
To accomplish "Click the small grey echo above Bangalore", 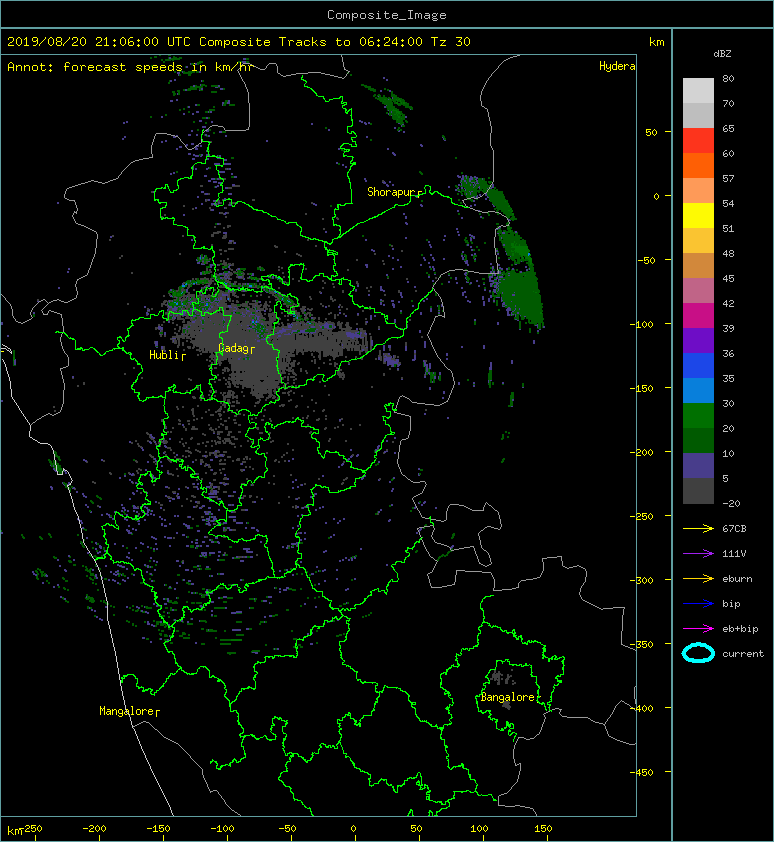I will 502,678.
